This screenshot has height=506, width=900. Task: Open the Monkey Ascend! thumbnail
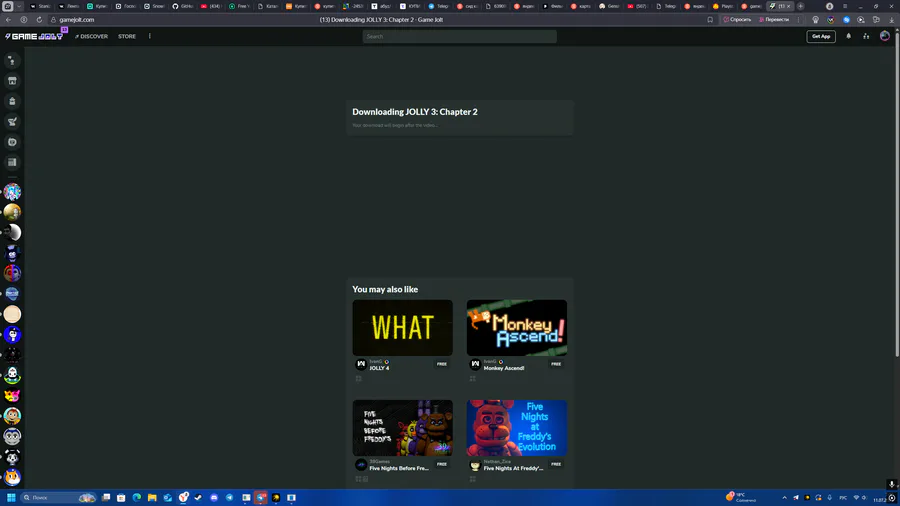coord(517,328)
